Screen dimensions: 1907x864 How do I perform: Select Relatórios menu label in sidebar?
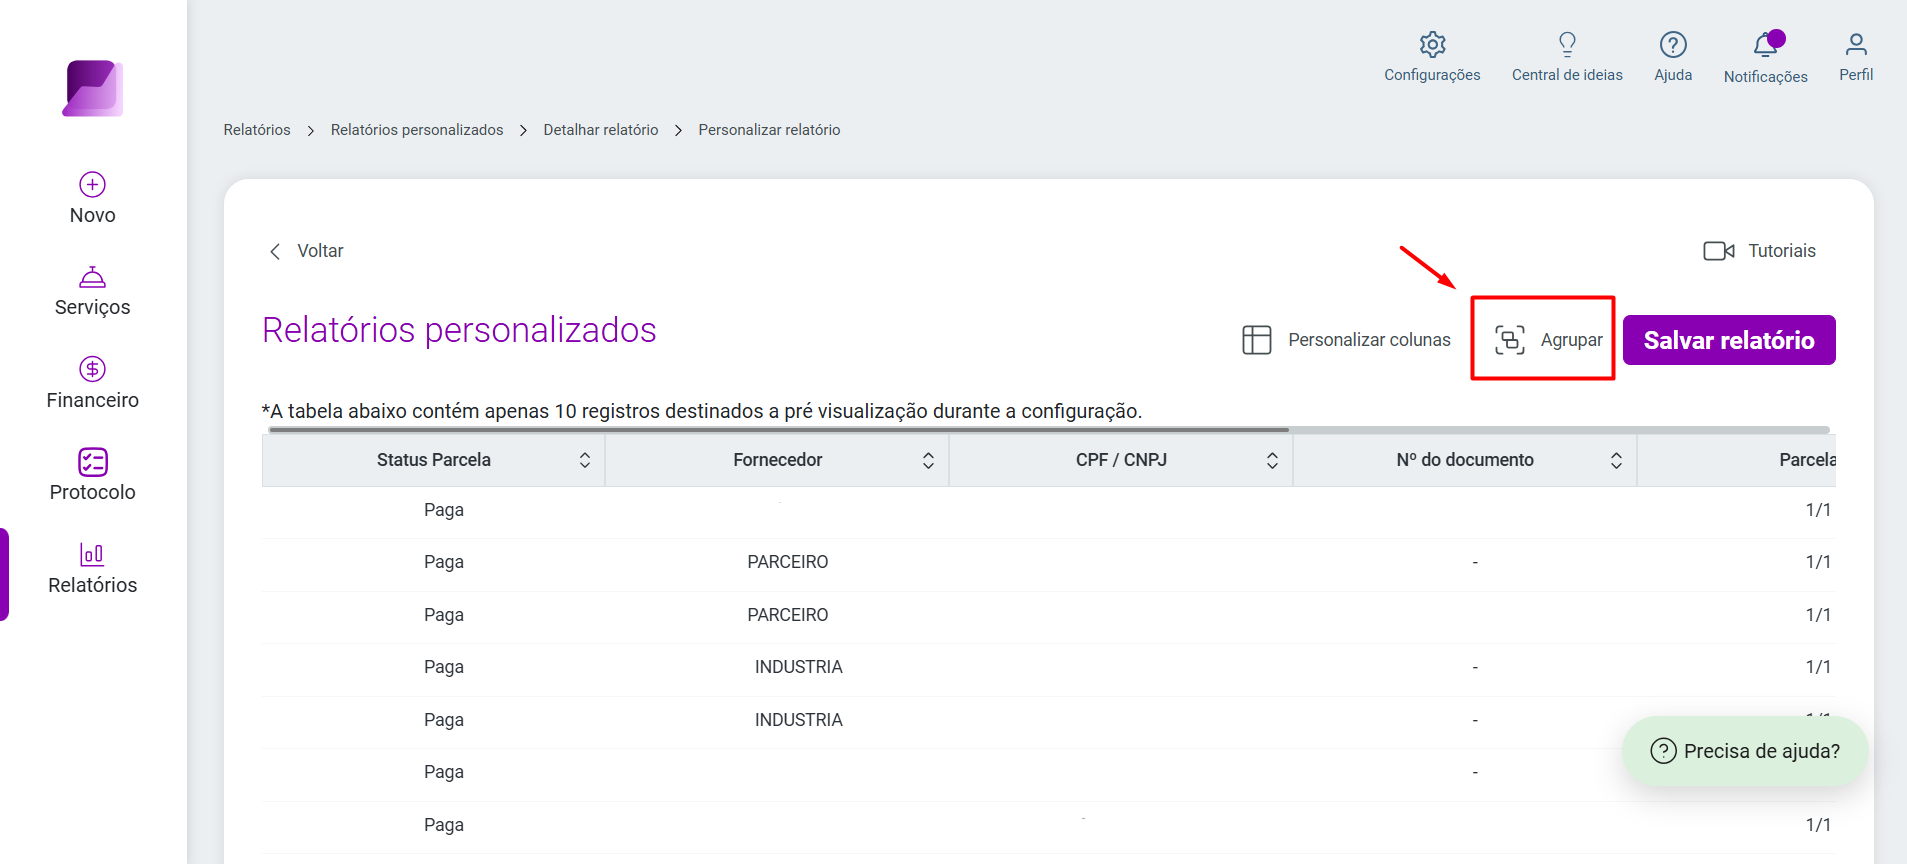coord(93,585)
